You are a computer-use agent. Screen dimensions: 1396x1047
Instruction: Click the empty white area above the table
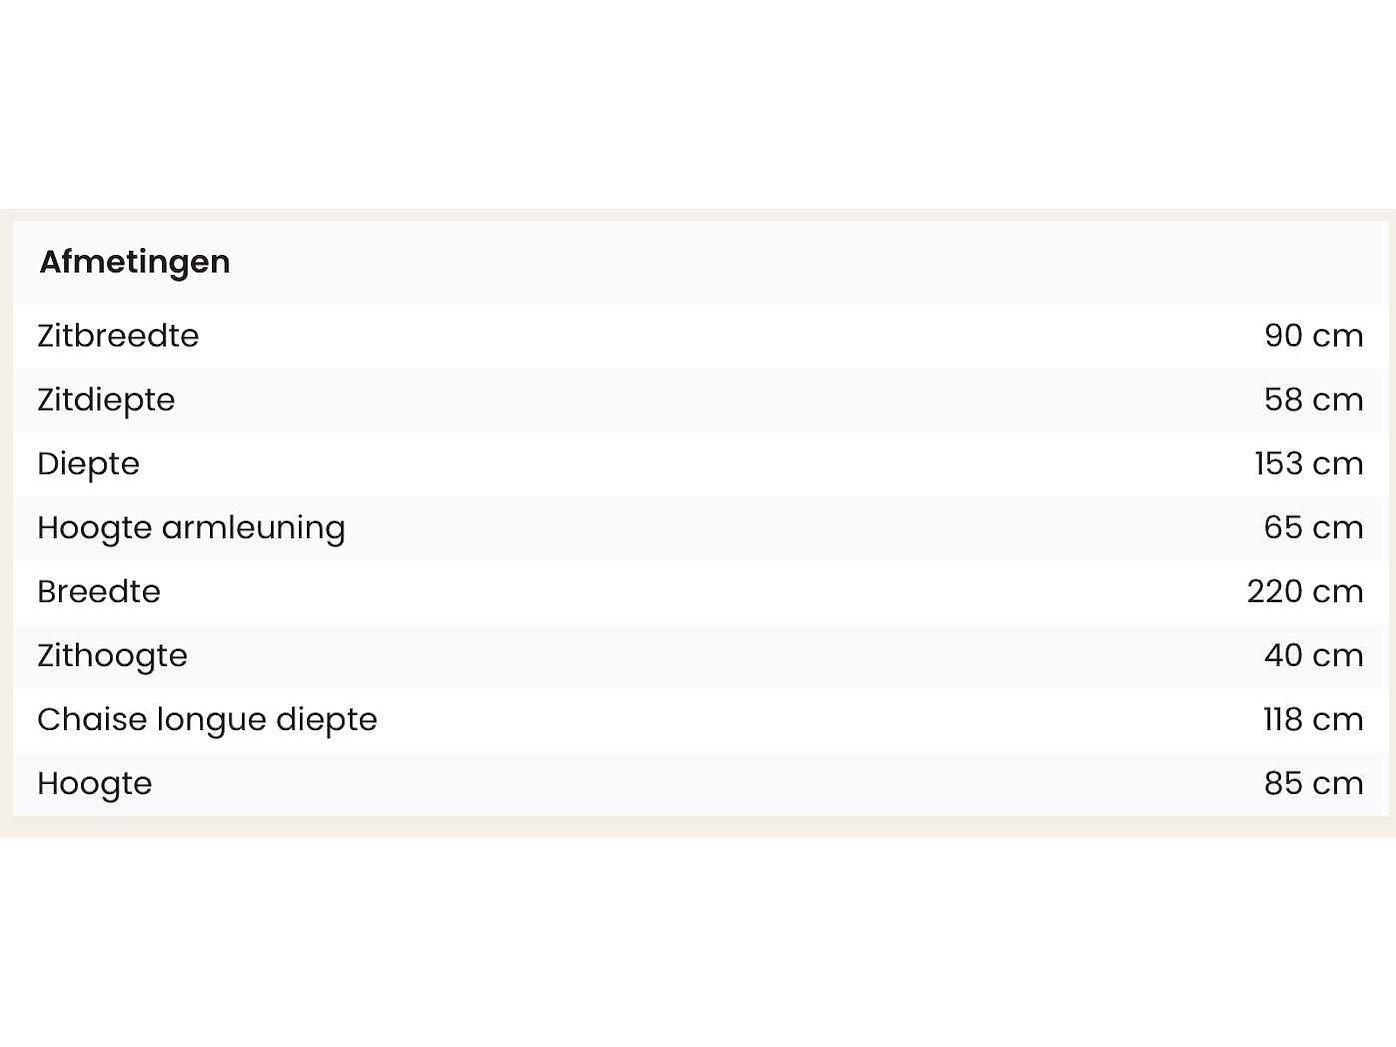698,100
